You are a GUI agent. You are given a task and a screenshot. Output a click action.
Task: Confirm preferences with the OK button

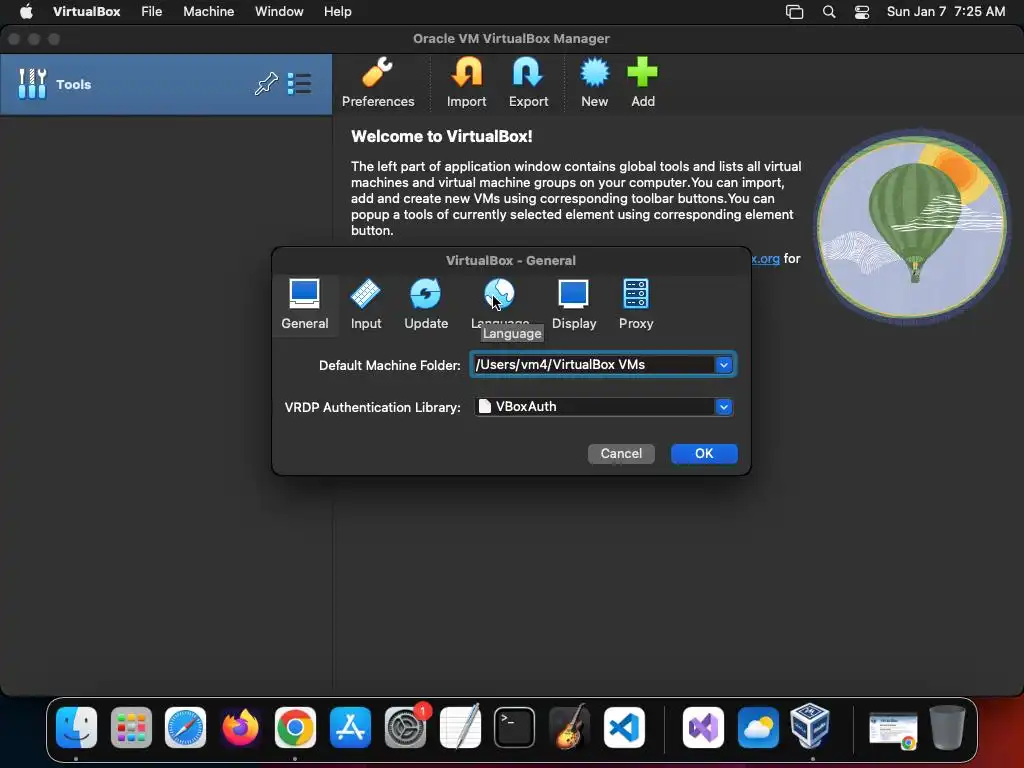pyautogui.click(x=704, y=454)
